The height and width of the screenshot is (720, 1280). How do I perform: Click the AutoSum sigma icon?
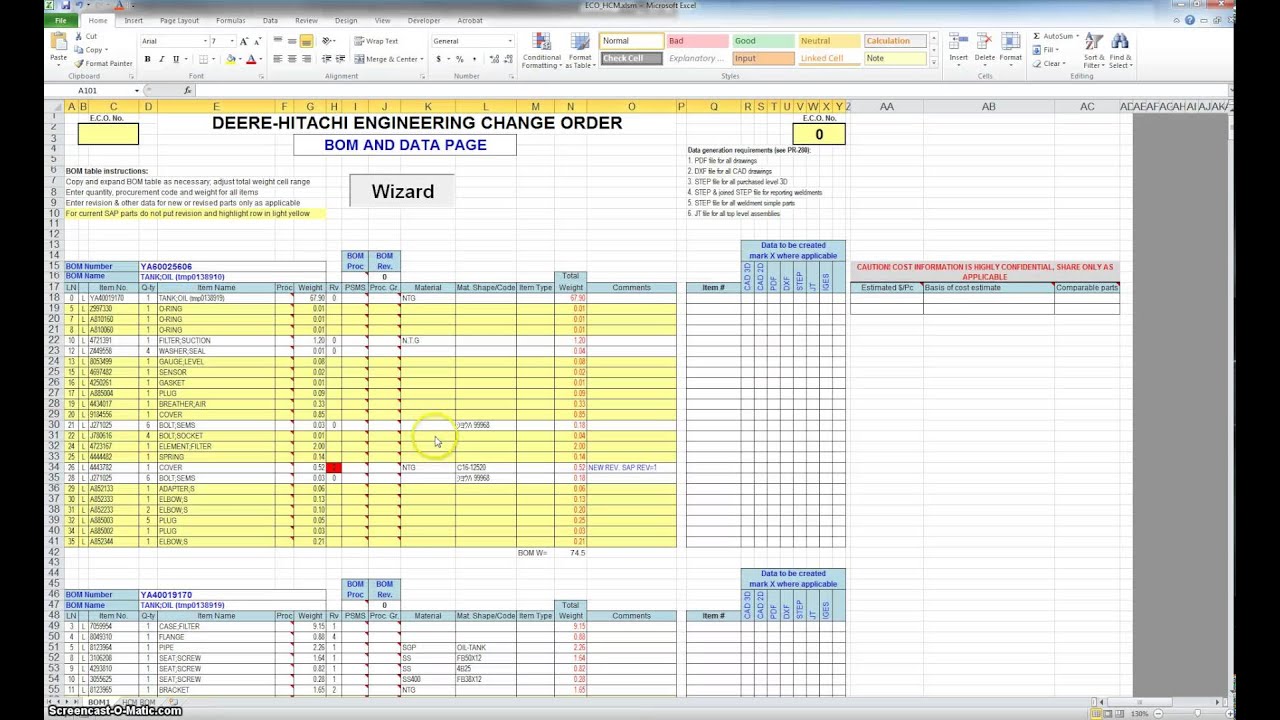[x=1036, y=36]
